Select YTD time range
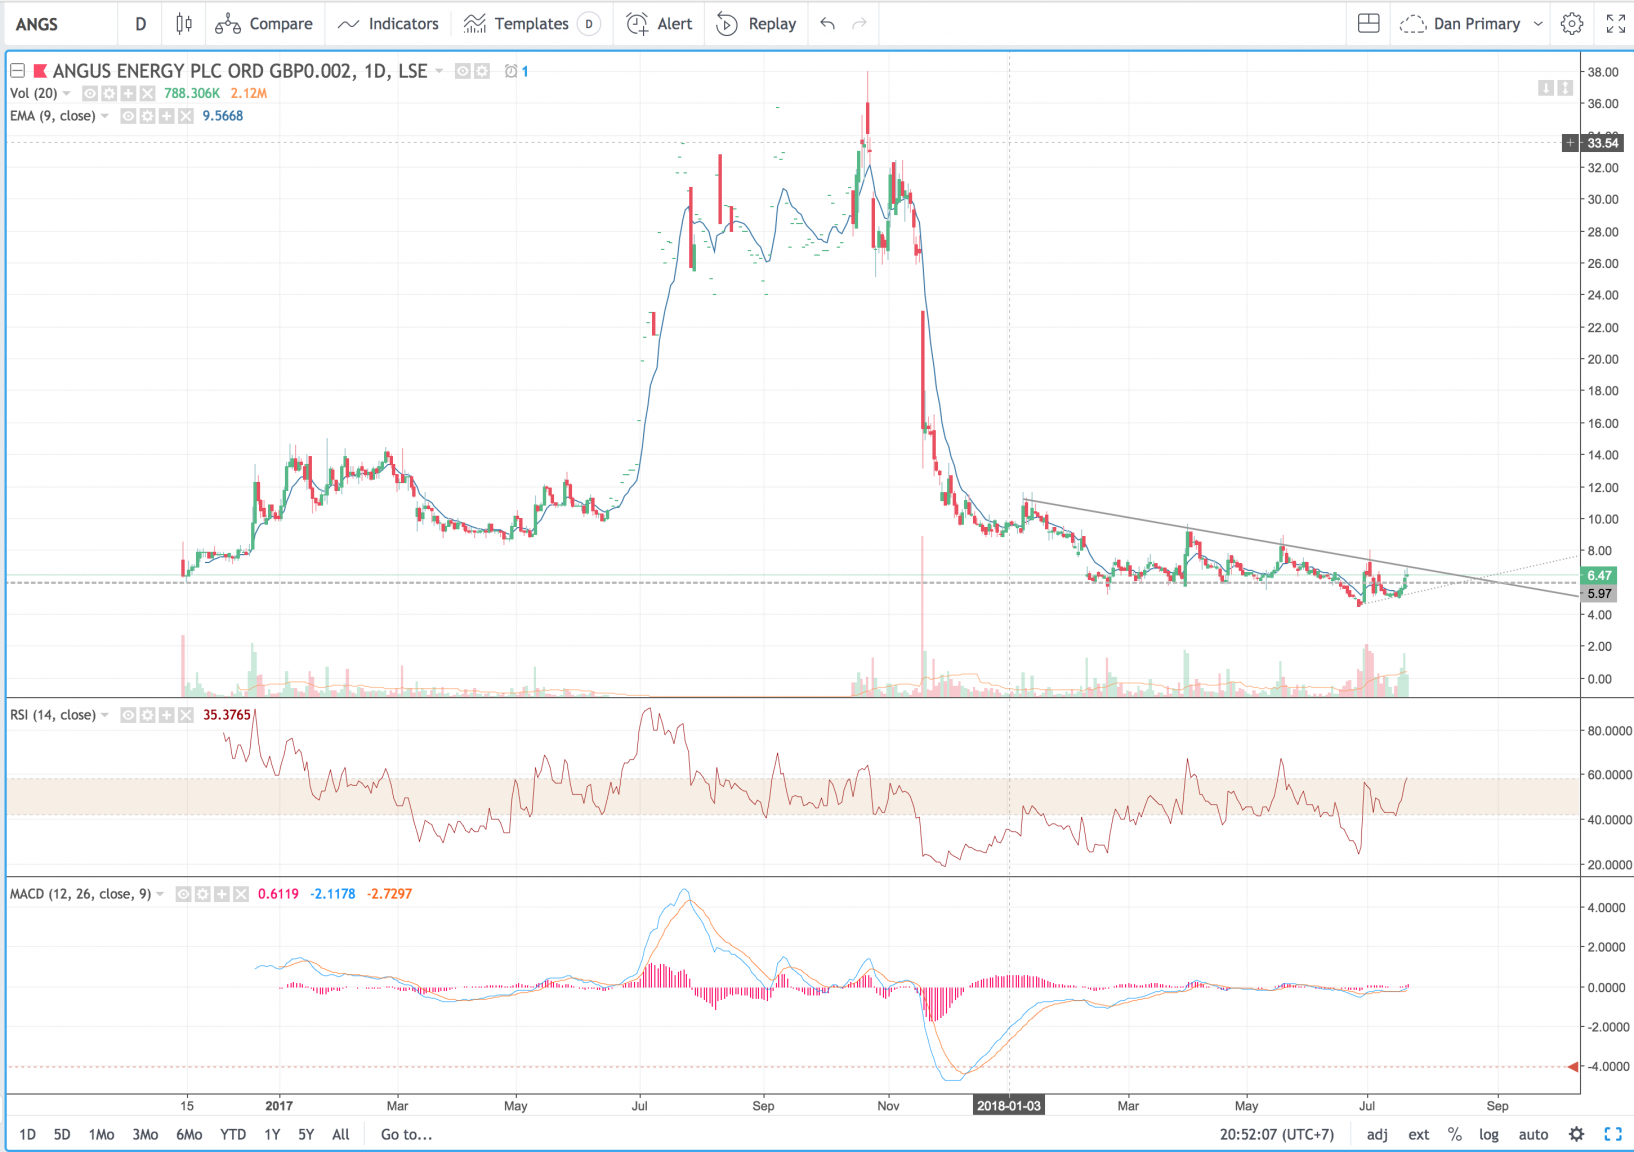 point(233,1134)
